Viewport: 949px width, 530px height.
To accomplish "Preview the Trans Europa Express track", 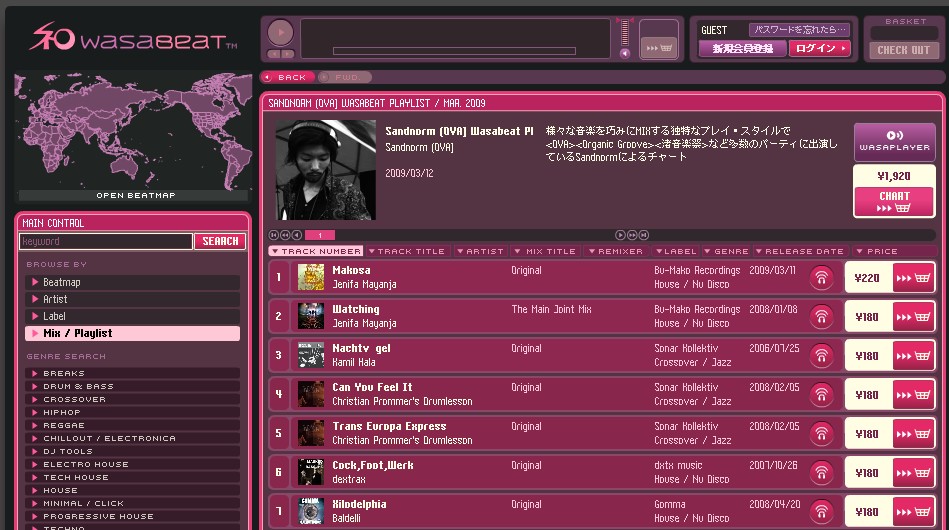I will [821, 434].
